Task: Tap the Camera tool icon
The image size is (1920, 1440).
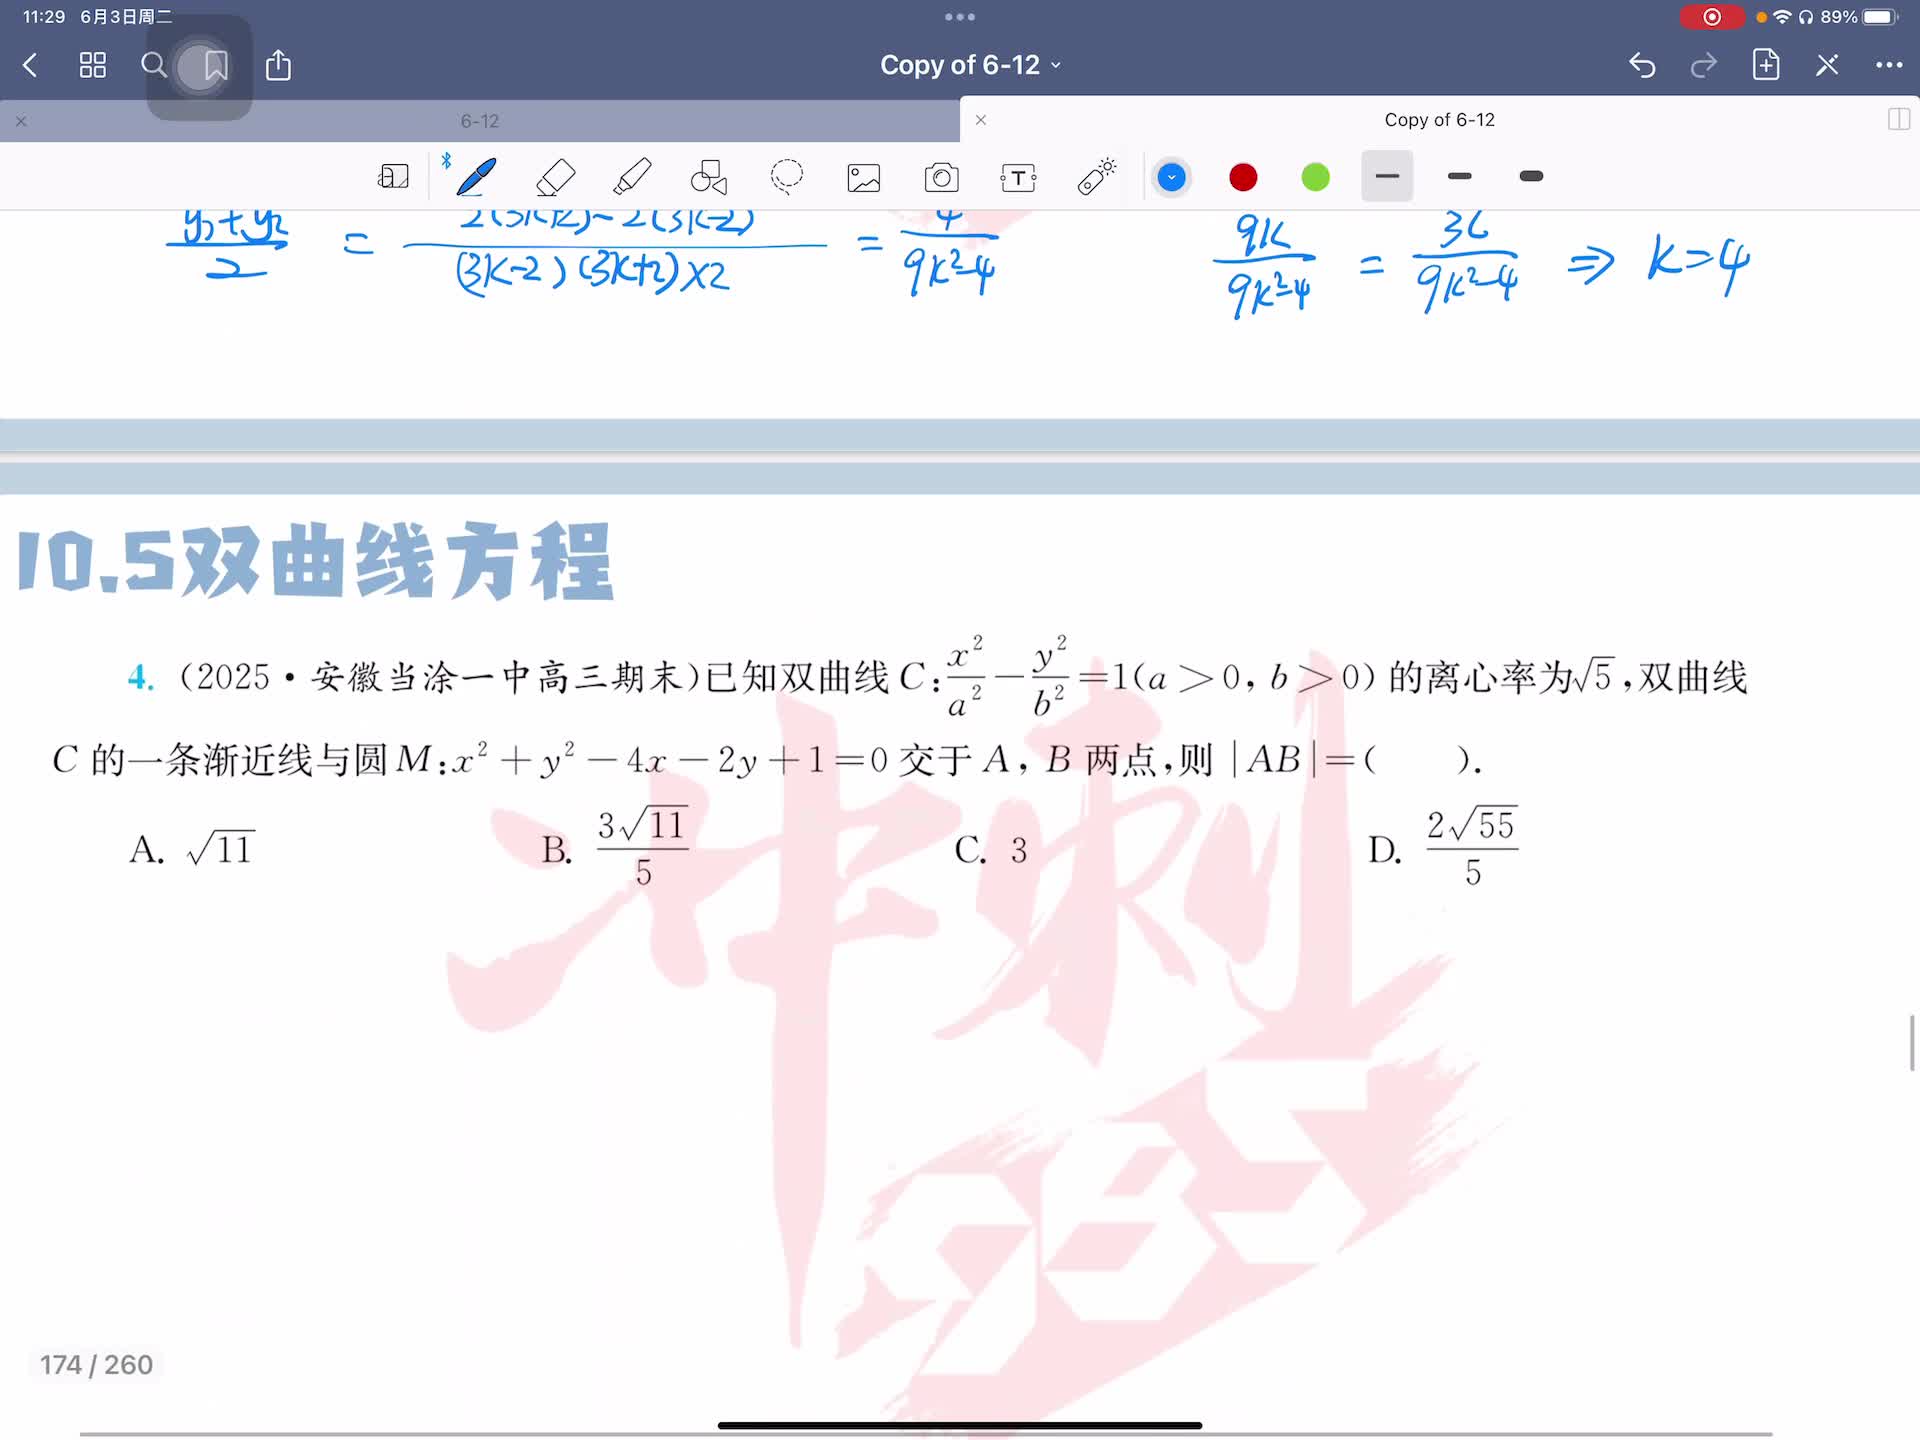Action: [941, 178]
